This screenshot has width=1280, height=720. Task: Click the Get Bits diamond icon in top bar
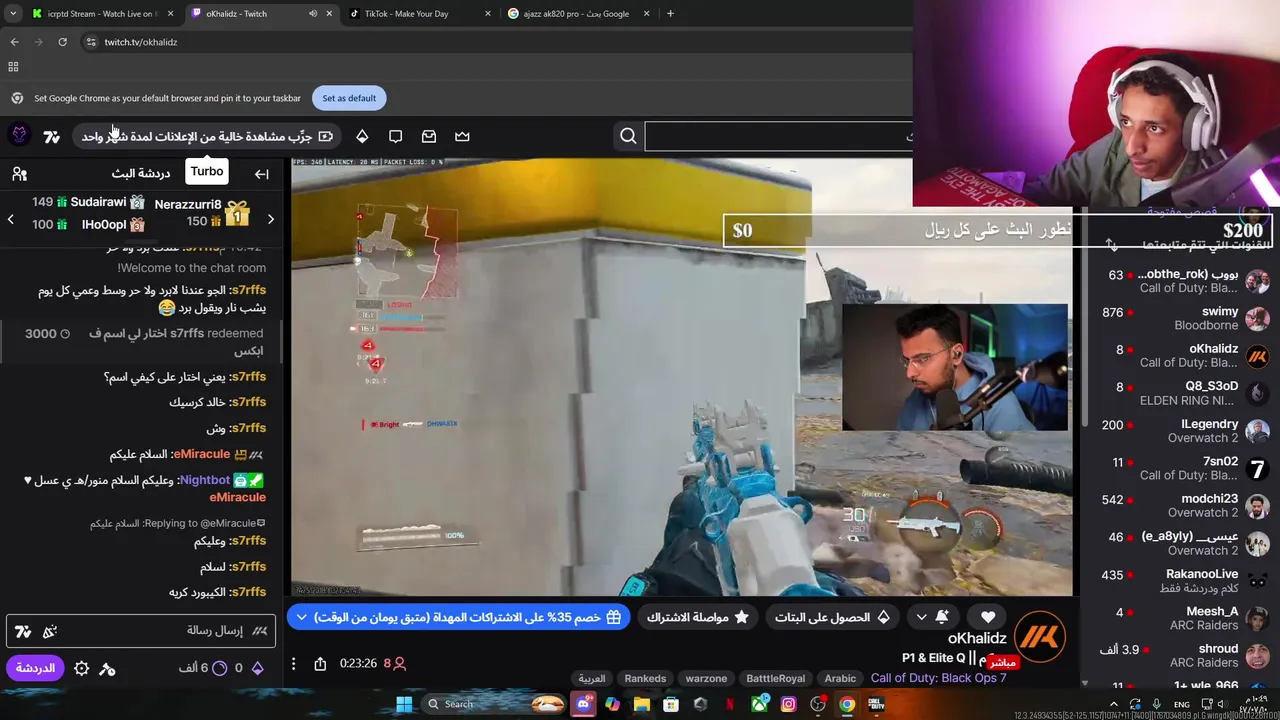pos(362,136)
